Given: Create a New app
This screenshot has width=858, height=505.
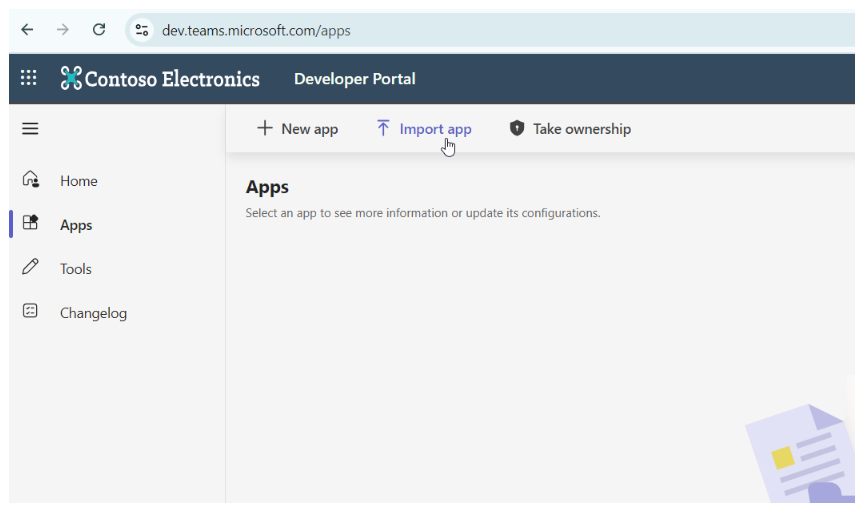Looking at the screenshot, I should (x=298, y=129).
